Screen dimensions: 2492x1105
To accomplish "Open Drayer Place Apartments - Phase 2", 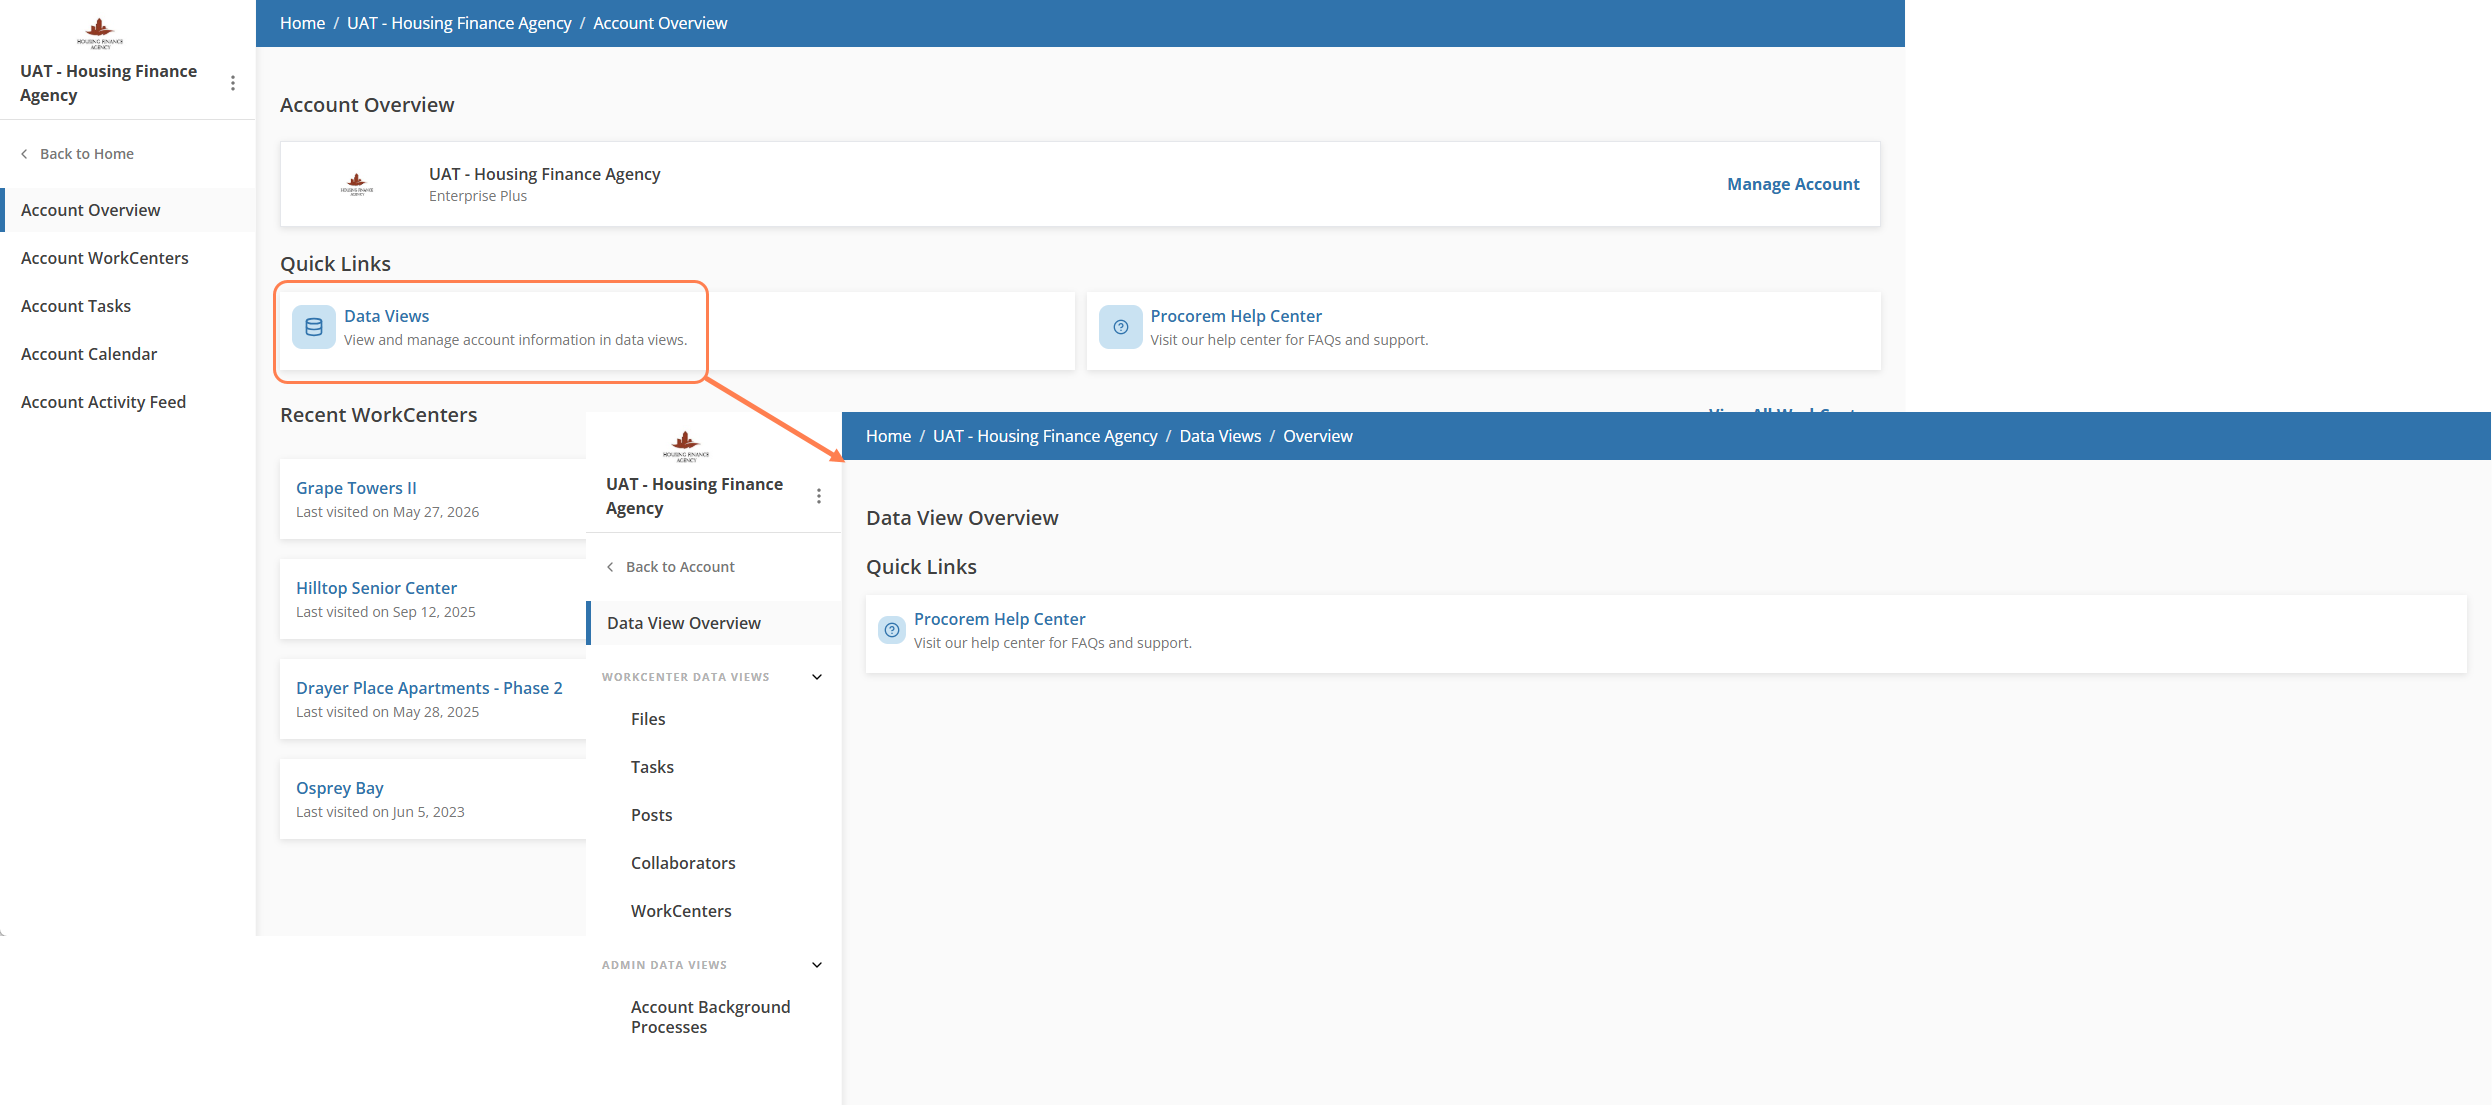I will point(429,688).
